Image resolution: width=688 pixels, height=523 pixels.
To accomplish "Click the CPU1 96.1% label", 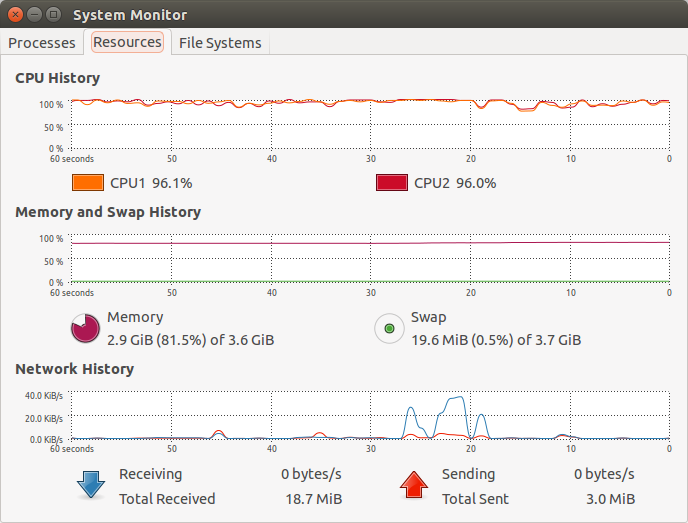I will pyautogui.click(x=151, y=183).
